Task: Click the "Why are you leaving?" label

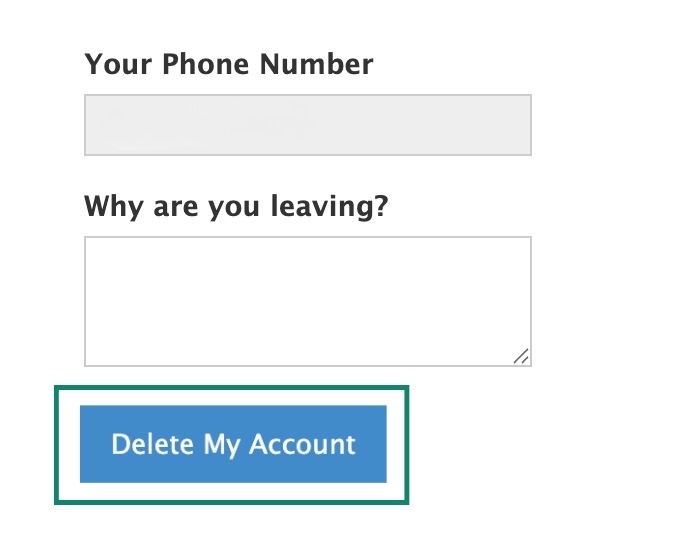Action: tap(236, 207)
